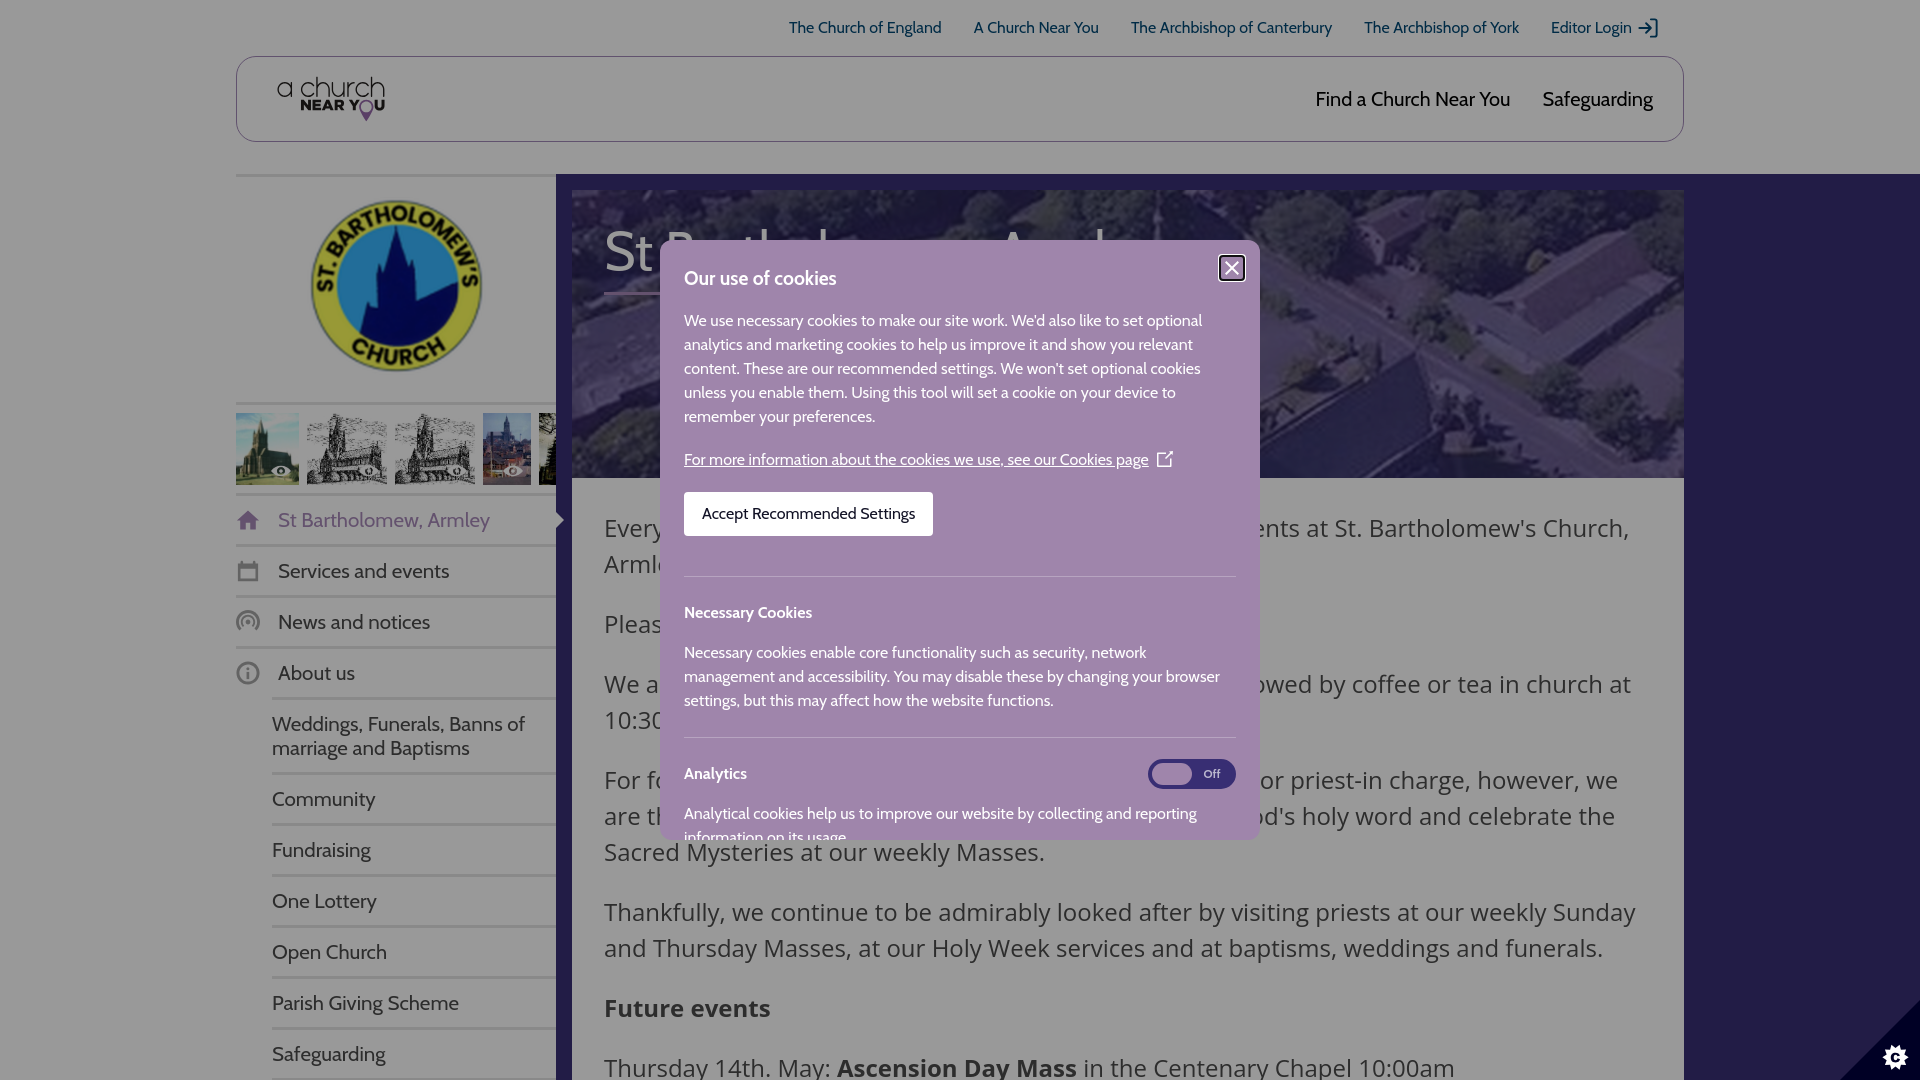The width and height of the screenshot is (1920, 1080).
Task: Click St. Bartholomew's Church round logo
Action: pos(396,286)
